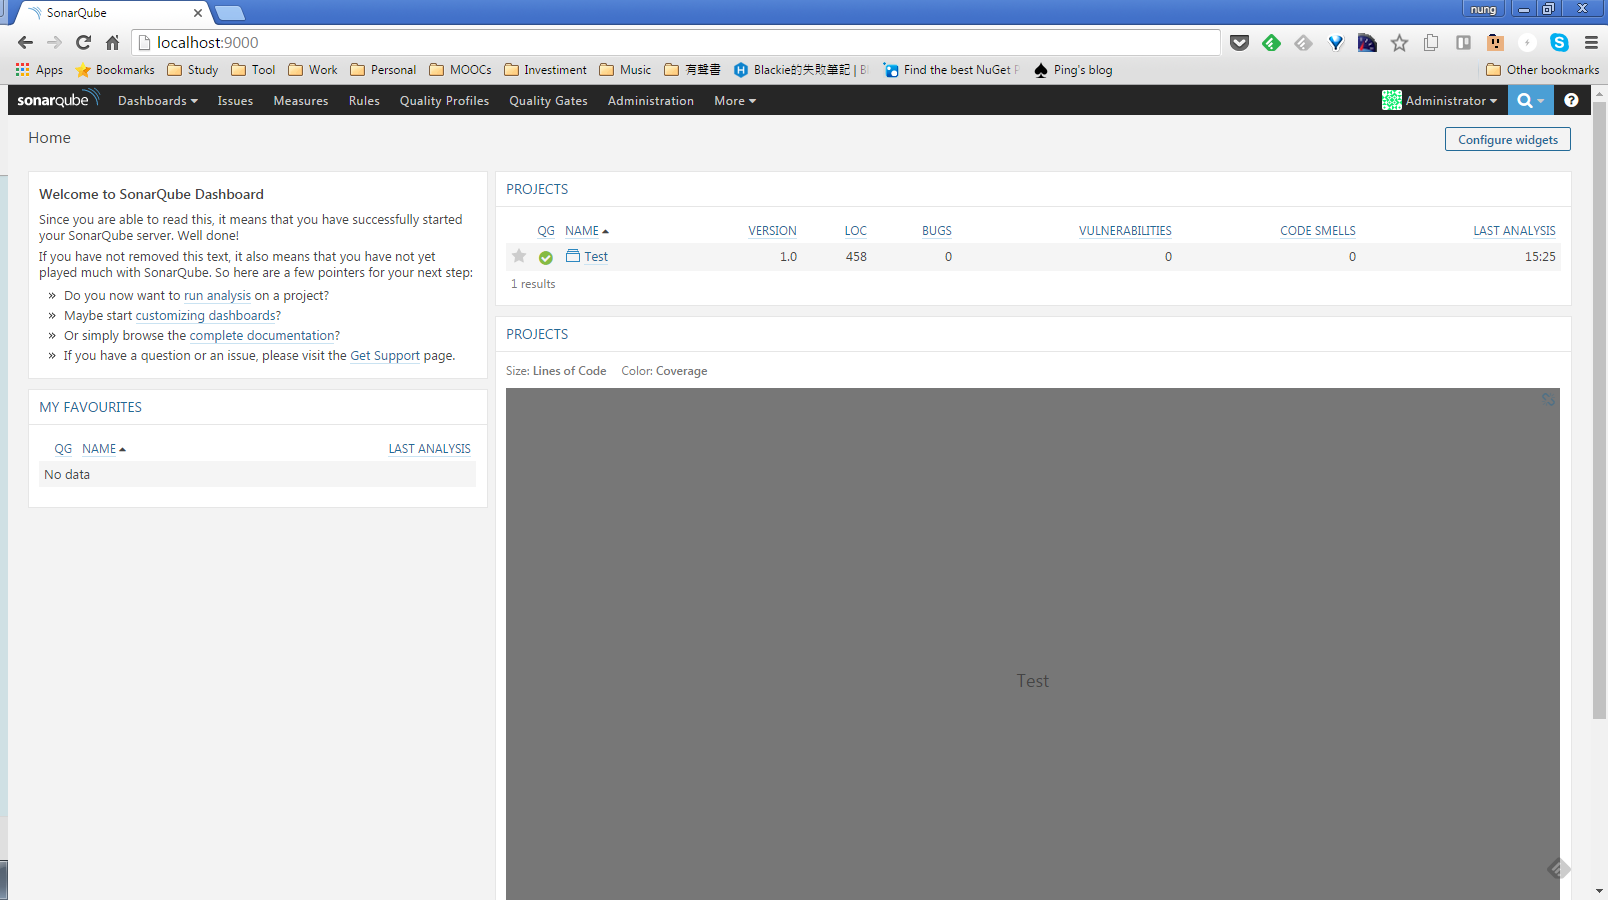Click the Test treemap rectangle
Screen dimensions: 1608x900
click(x=1032, y=644)
